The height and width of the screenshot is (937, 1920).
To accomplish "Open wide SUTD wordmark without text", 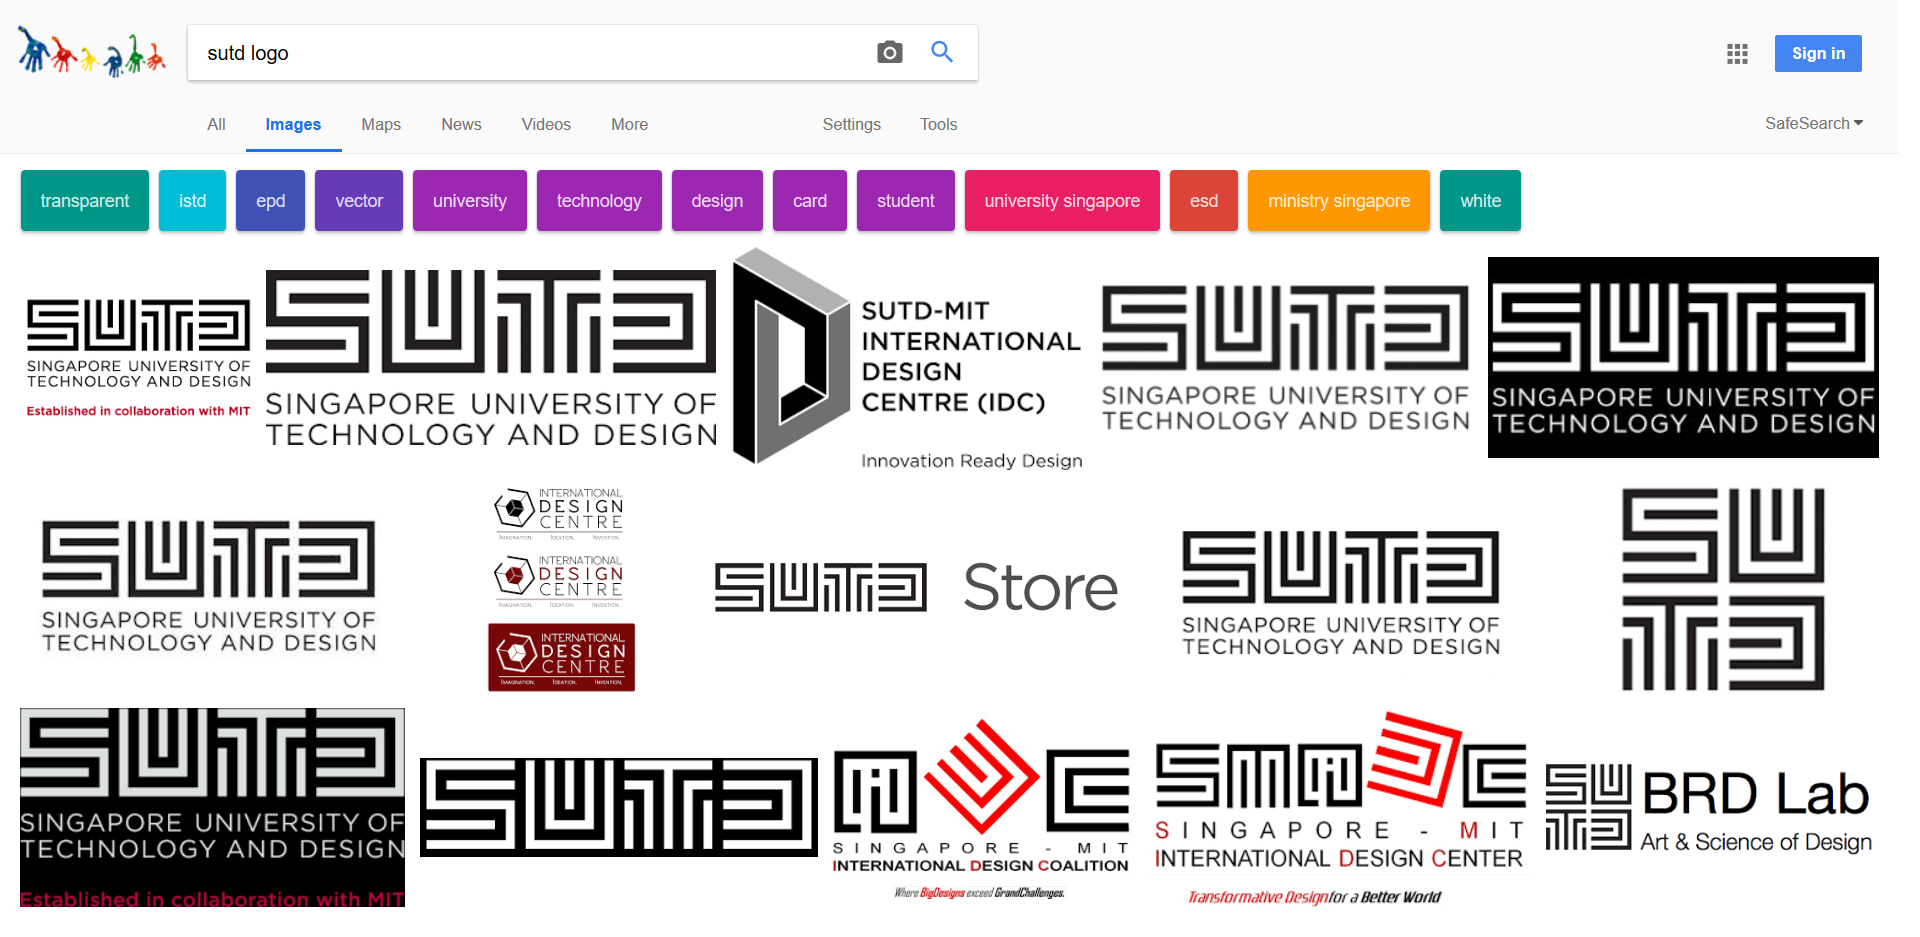I will coord(619,807).
